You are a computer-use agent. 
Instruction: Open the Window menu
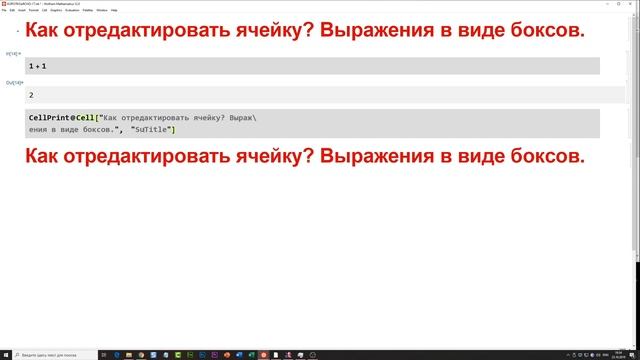102,10
